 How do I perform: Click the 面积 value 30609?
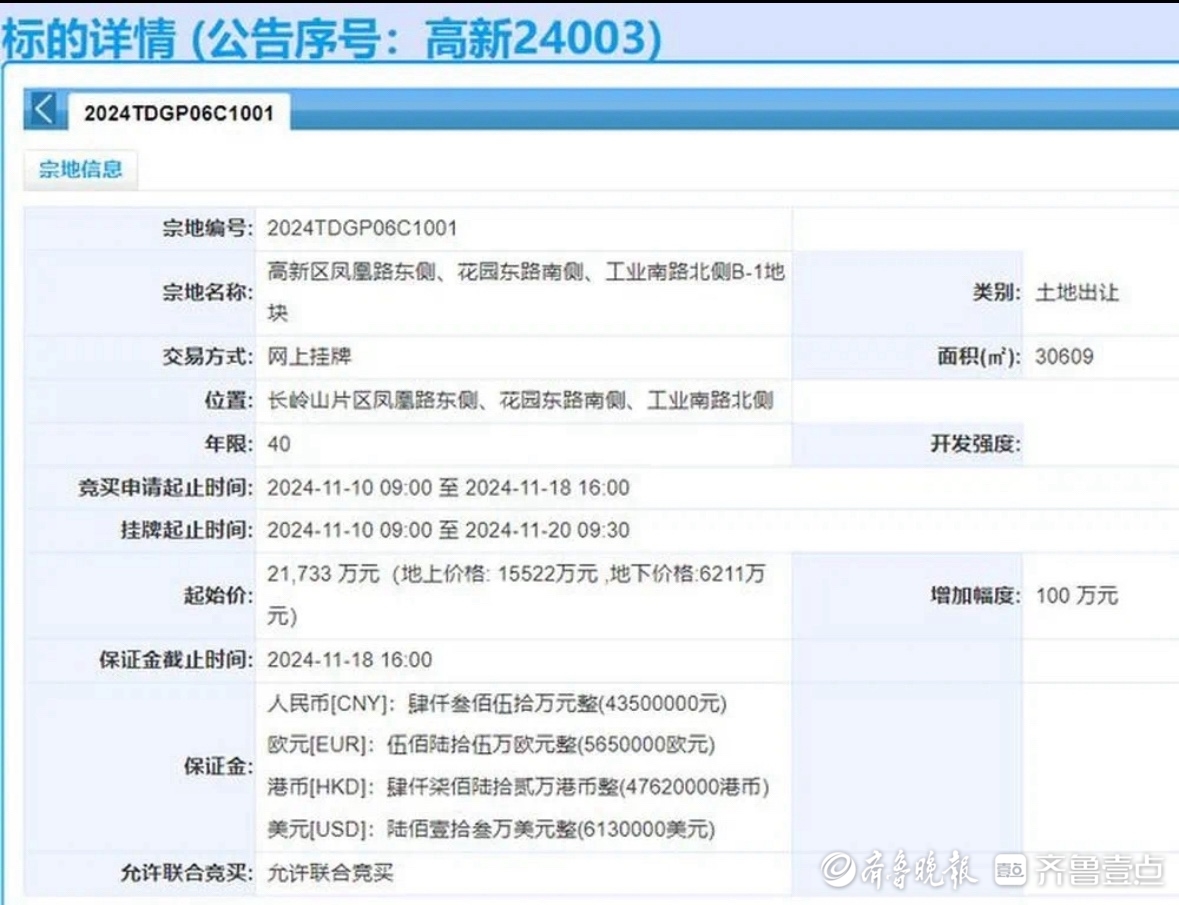tap(1064, 356)
